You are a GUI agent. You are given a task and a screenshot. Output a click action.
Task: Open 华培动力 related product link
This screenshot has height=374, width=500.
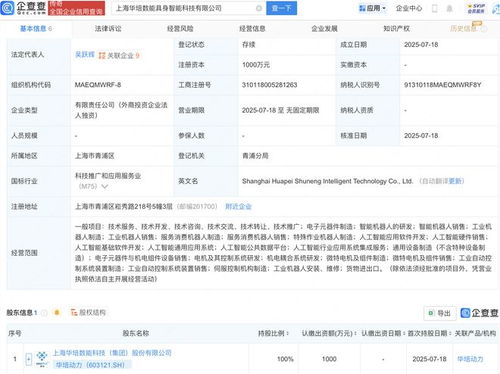(x=470, y=359)
